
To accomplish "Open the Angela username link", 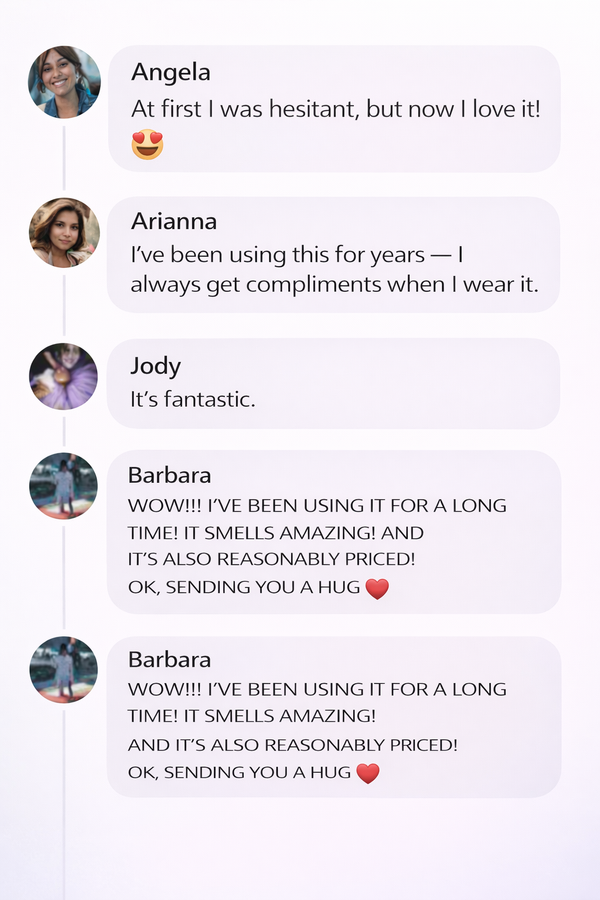I will (171, 73).
